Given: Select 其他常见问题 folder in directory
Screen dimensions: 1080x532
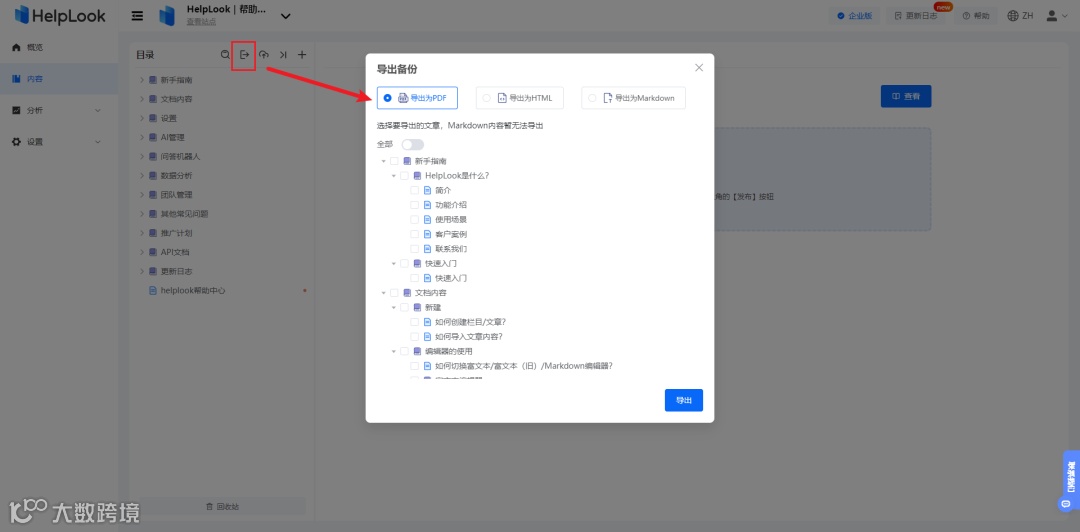Looking at the screenshot, I should (x=184, y=214).
